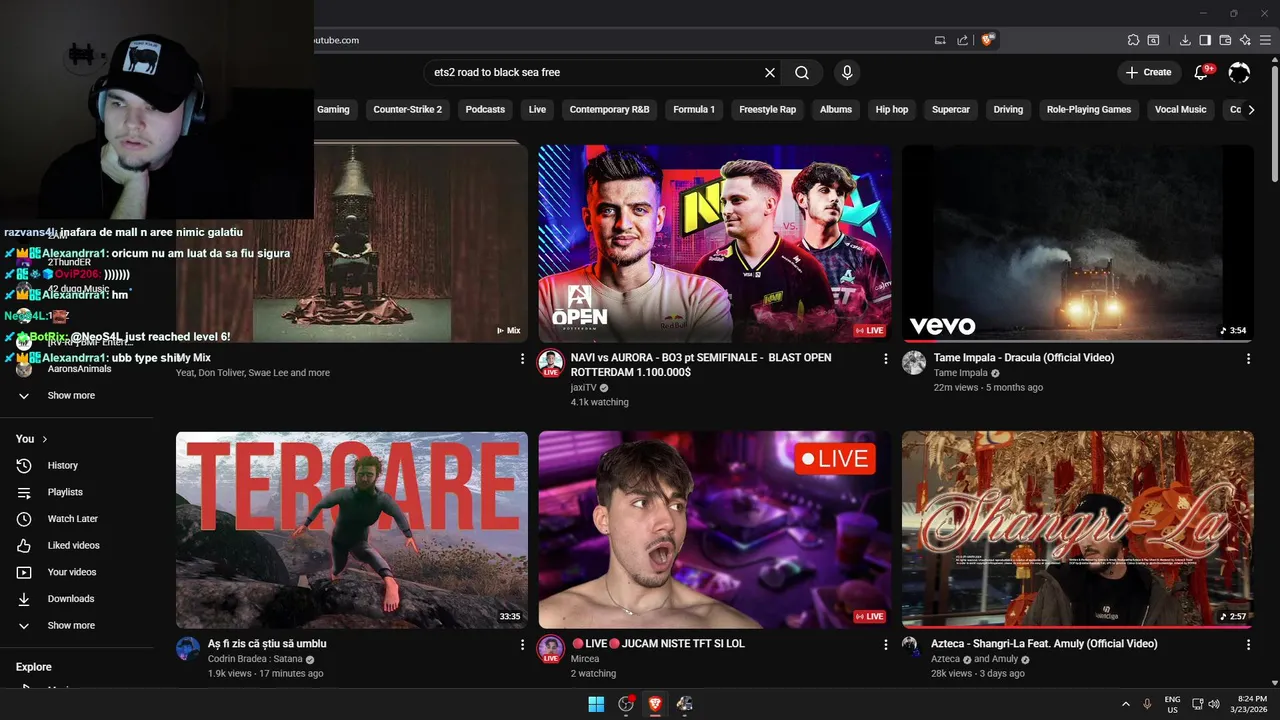This screenshot has height=720, width=1280.
Task: Show hidden system tray icons
Action: (x=1125, y=704)
